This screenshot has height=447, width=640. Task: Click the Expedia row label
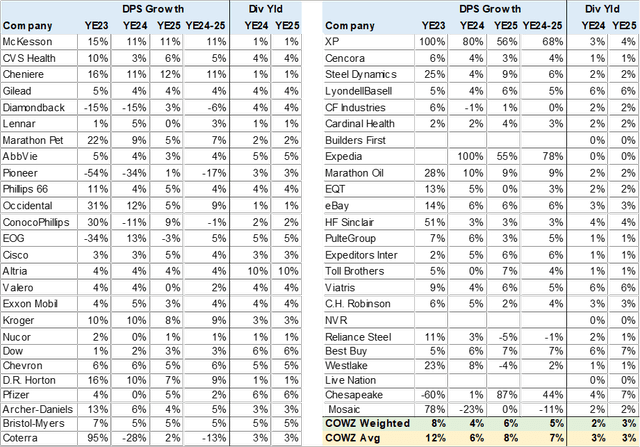click(x=344, y=157)
